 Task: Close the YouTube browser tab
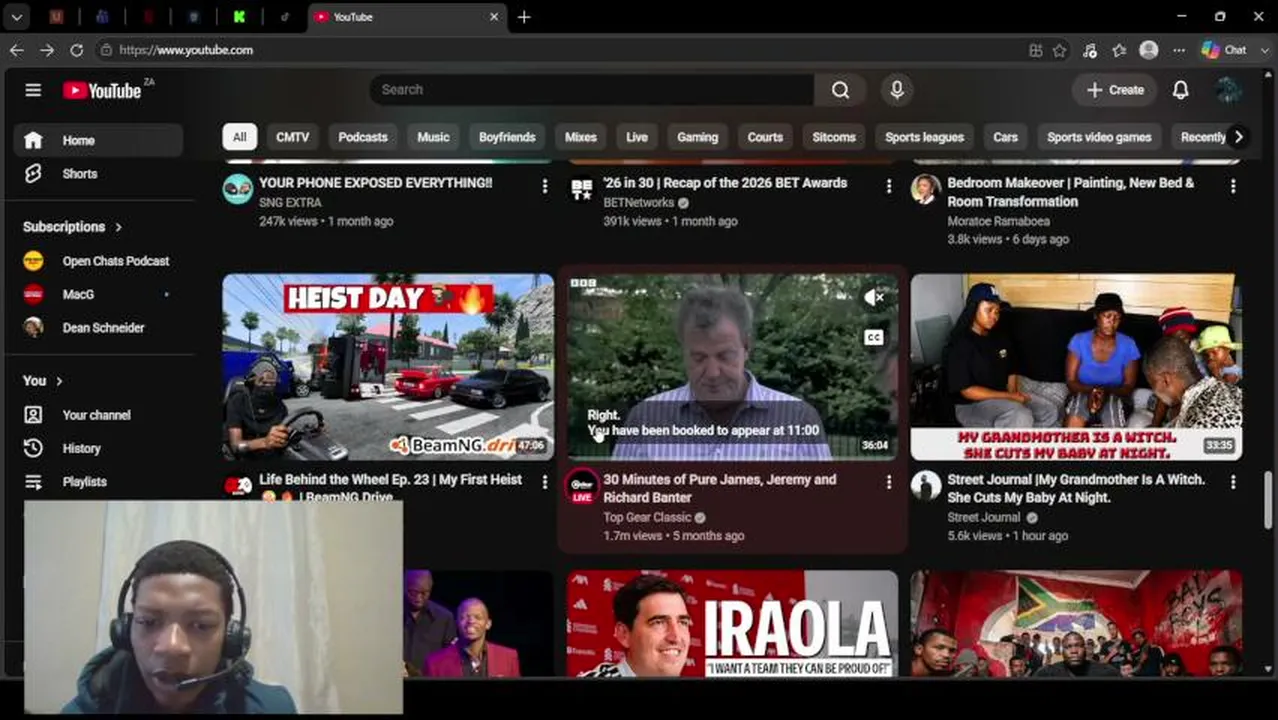(494, 17)
